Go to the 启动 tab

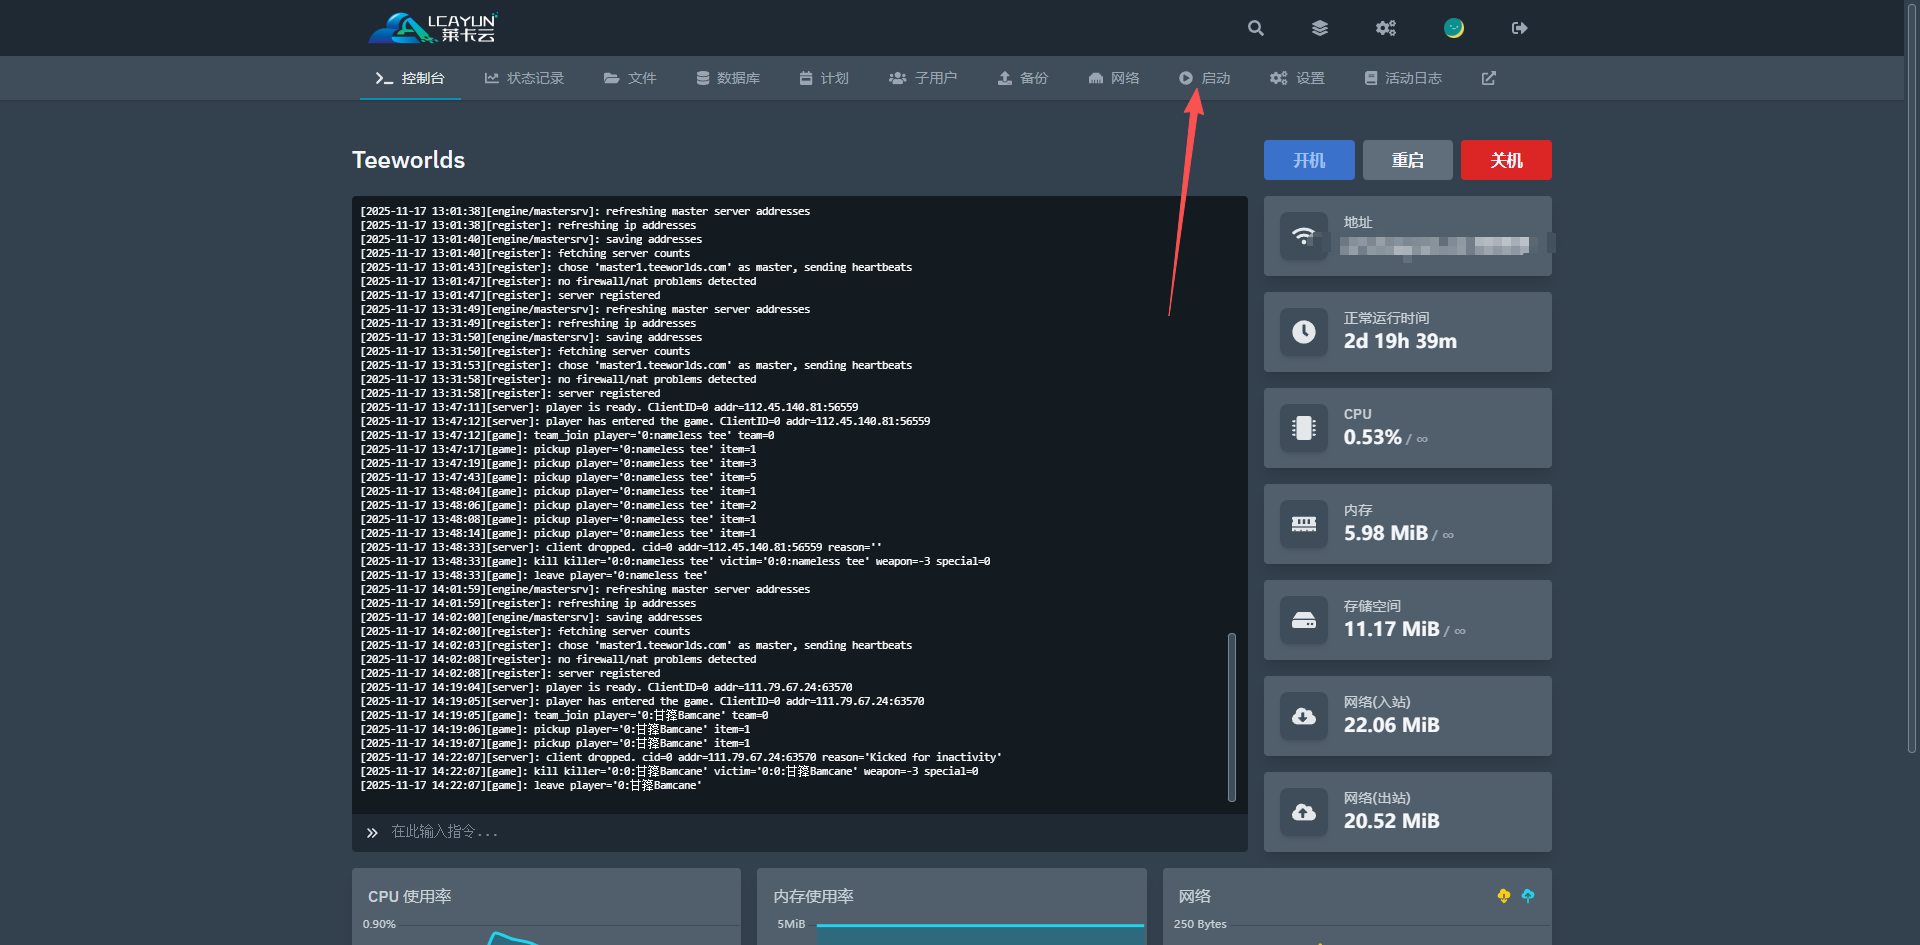(x=1204, y=78)
